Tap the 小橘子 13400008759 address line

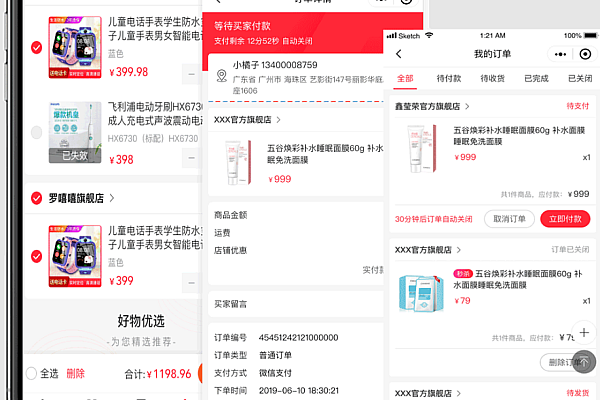pyautogui.click(x=275, y=65)
